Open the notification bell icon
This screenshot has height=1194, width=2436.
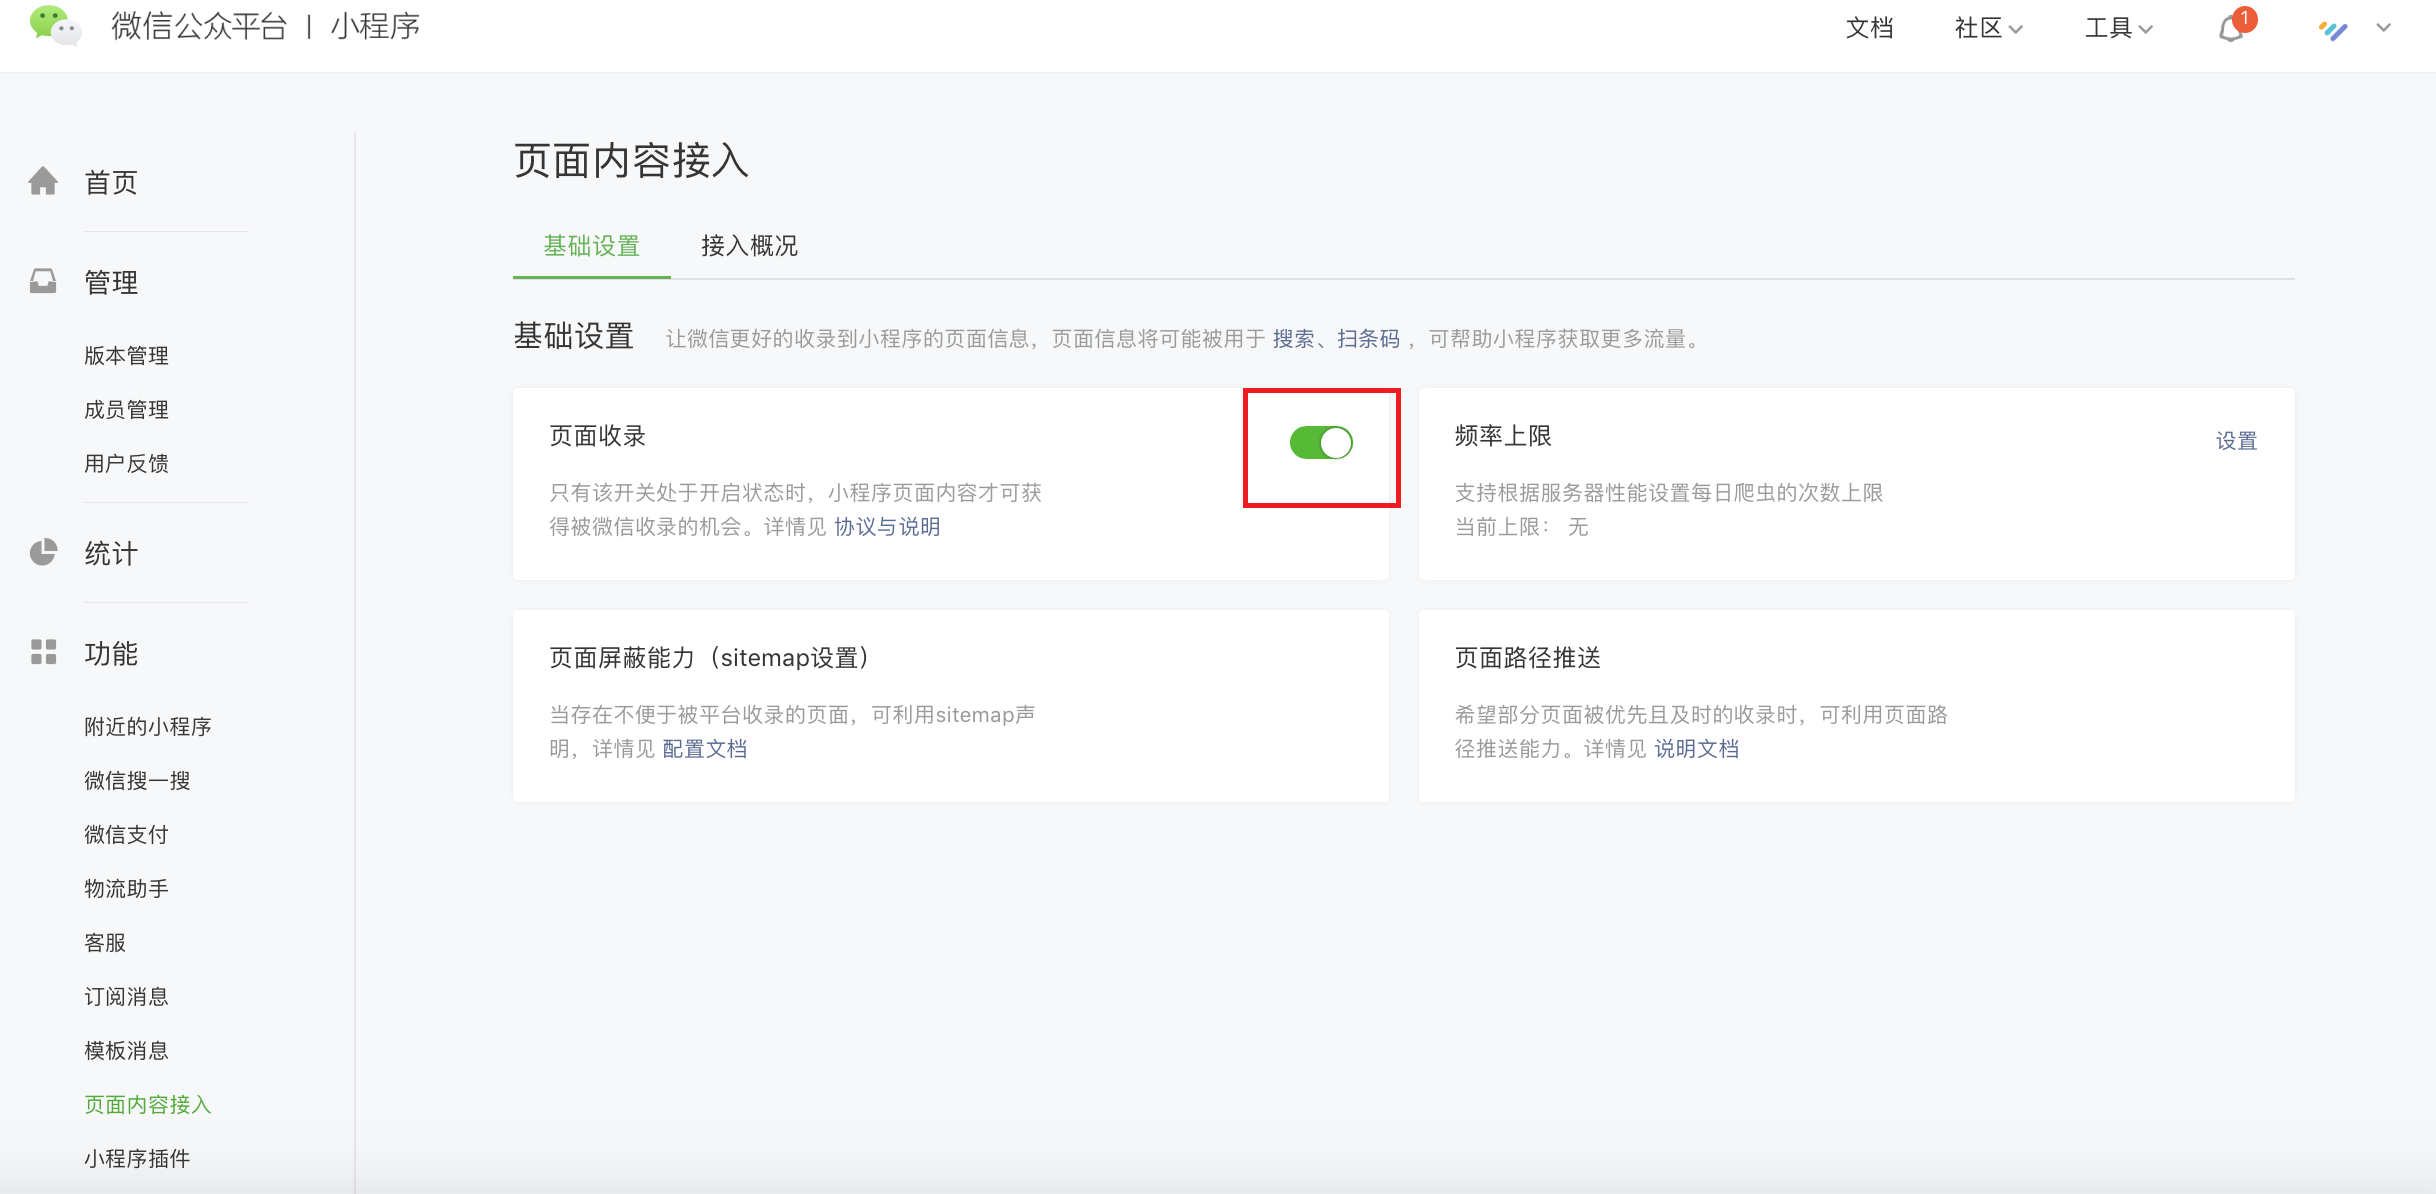pyautogui.click(x=2231, y=28)
